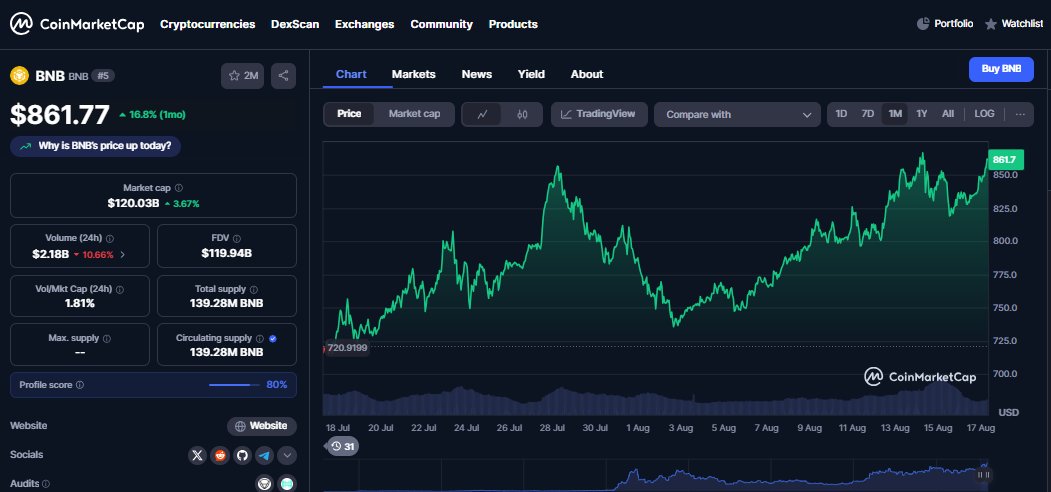Click the yellow BNB coin logo
1051x492 pixels.
point(19,76)
